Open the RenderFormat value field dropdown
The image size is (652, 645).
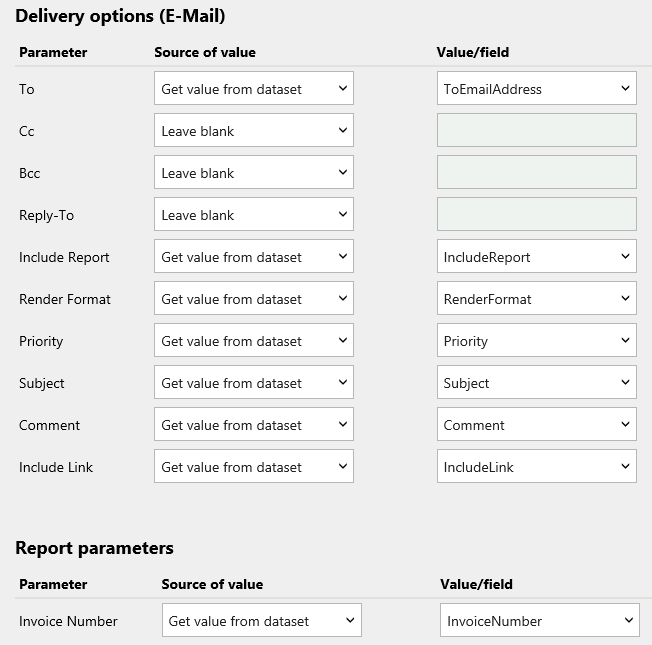coord(536,299)
